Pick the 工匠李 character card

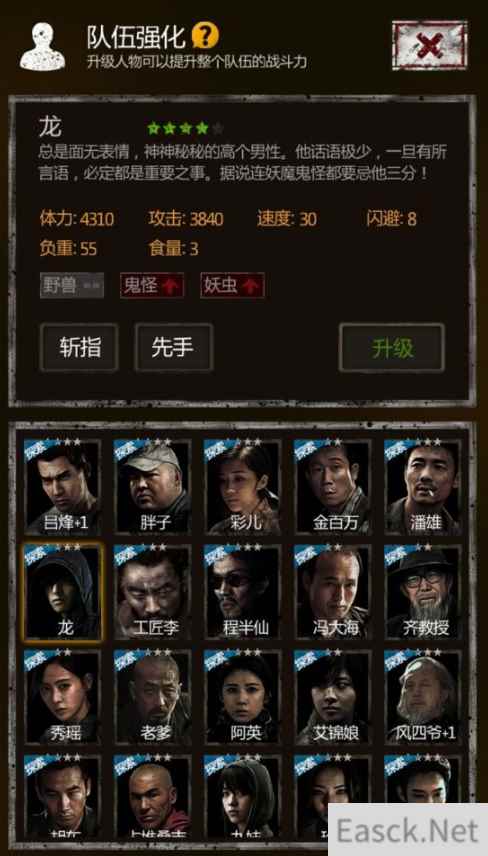(x=153, y=592)
